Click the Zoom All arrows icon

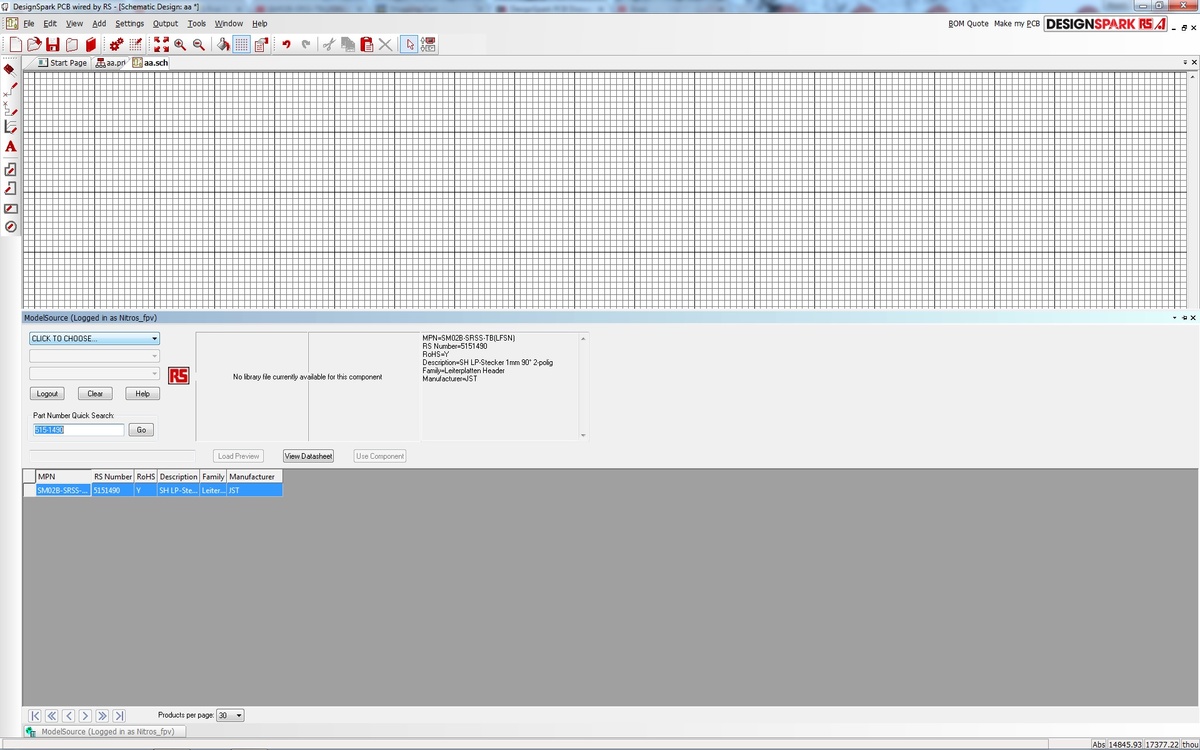[161, 44]
